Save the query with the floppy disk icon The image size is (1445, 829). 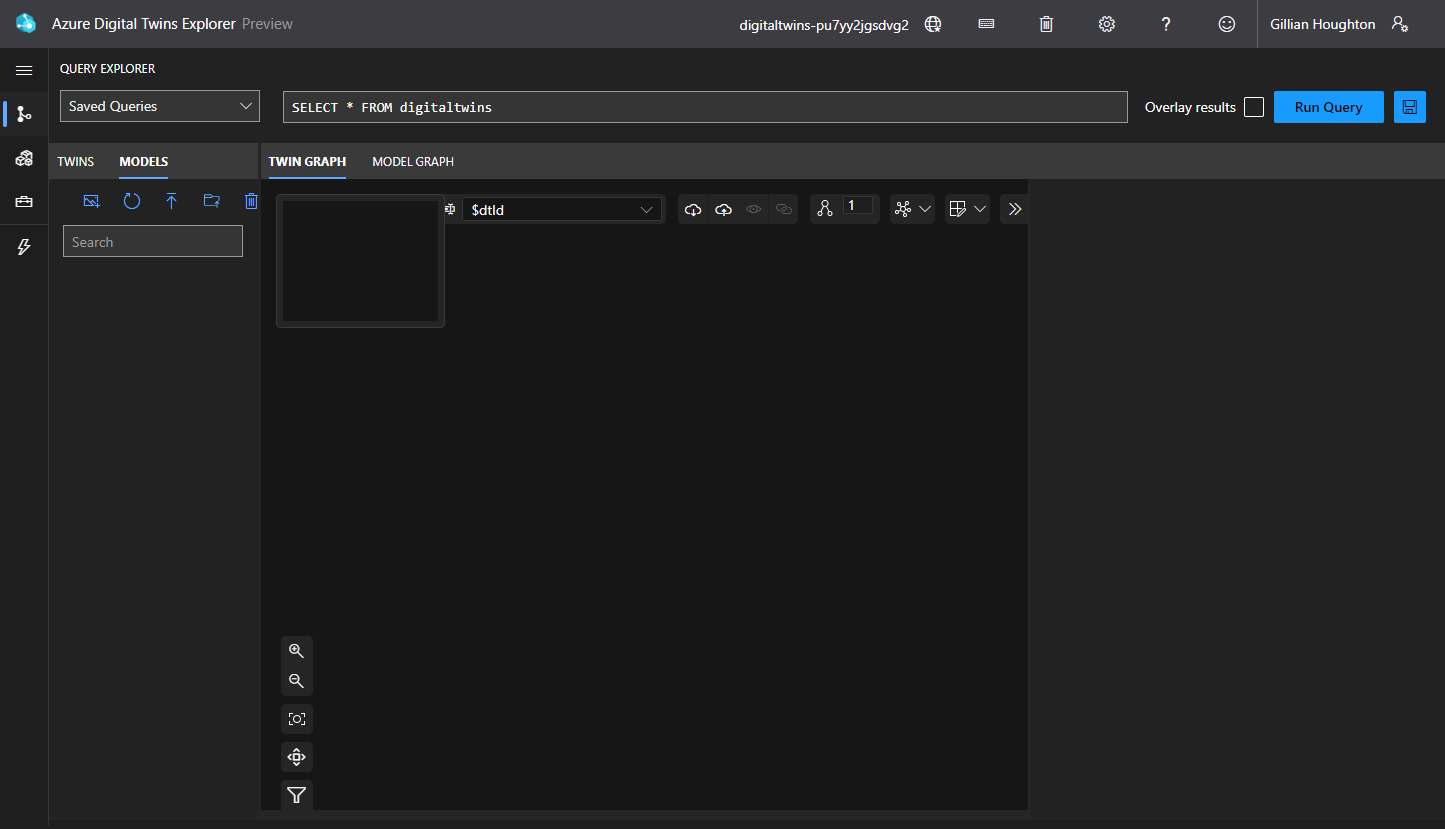click(x=1409, y=107)
